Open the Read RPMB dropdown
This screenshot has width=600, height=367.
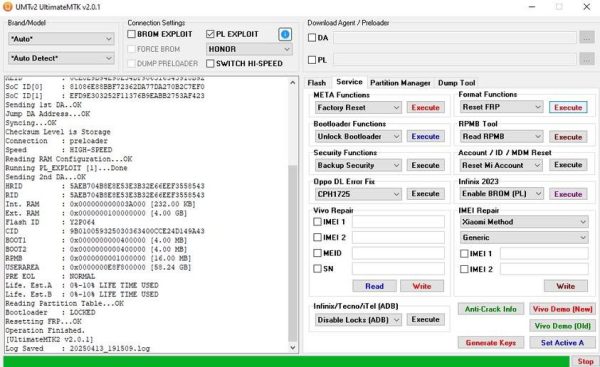pyautogui.click(x=501, y=137)
